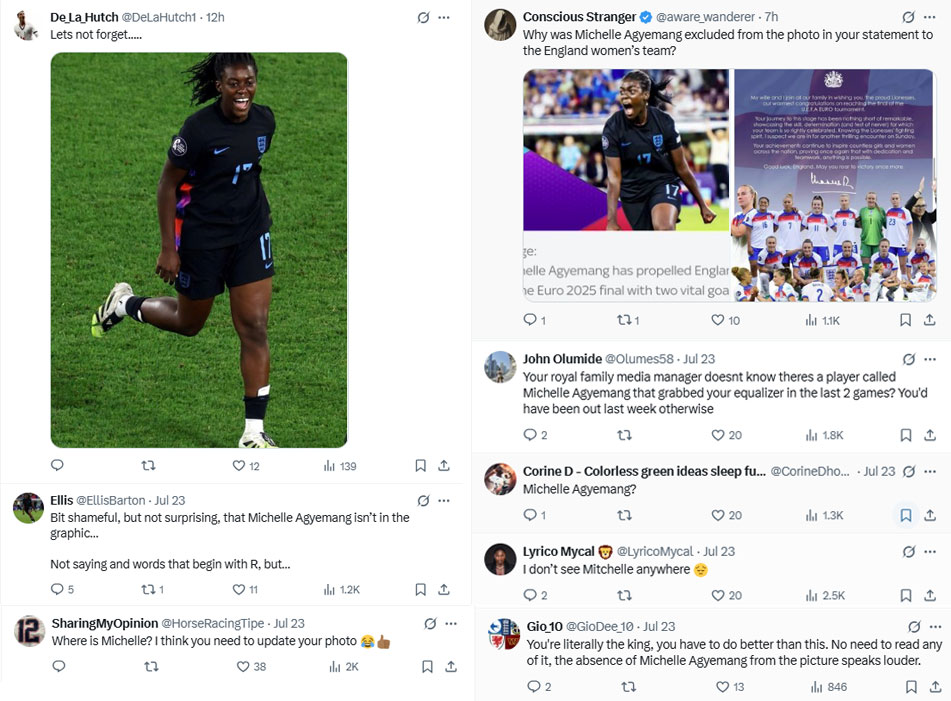Open Jul 23 timestamp on Ellis's tweet
The height and width of the screenshot is (701, 951).
(170, 500)
